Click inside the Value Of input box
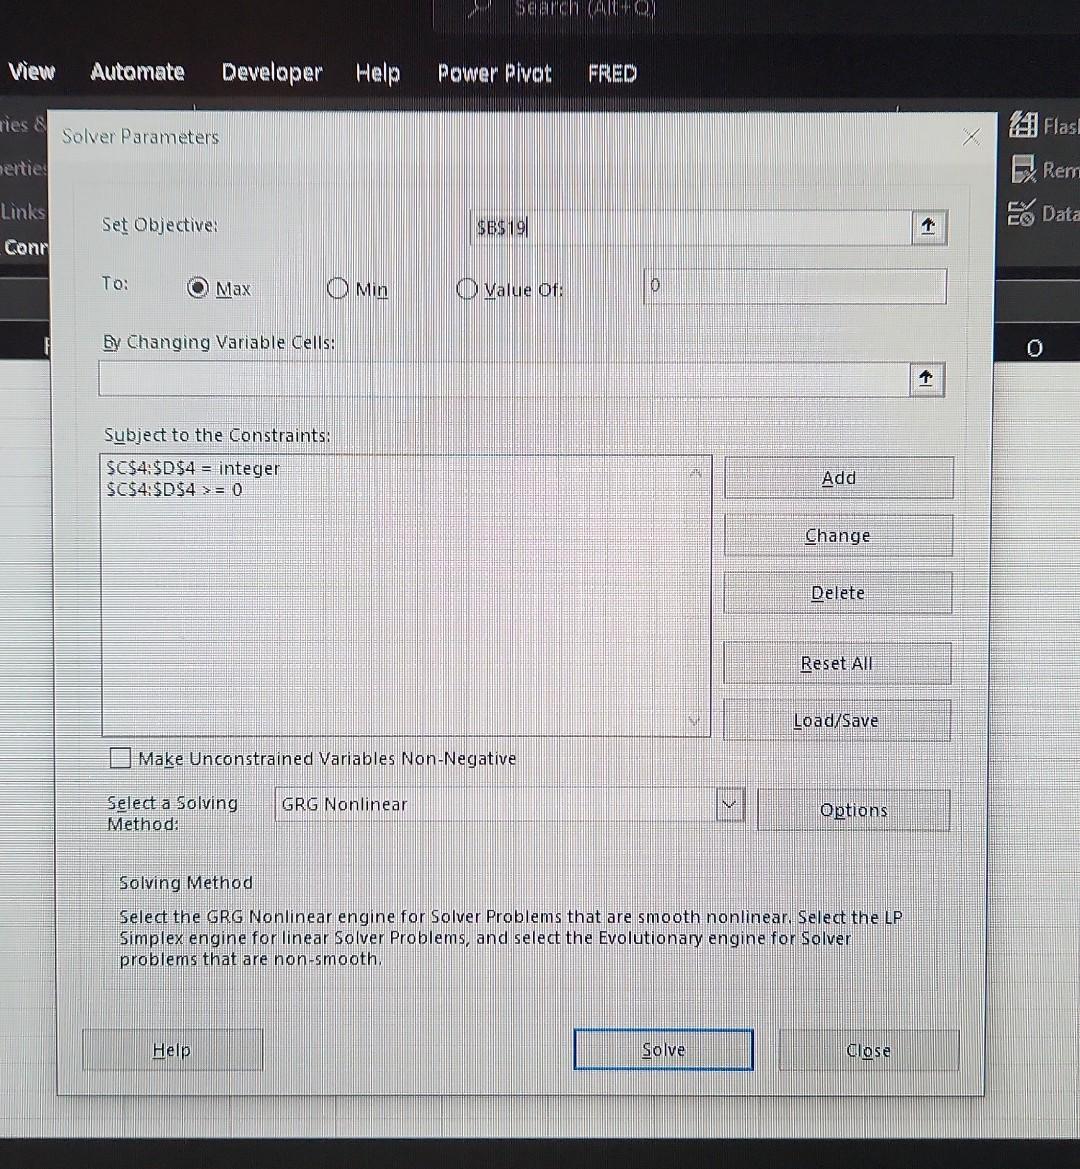Image resolution: width=1080 pixels, height=1169 pixels. pos(795,286)
